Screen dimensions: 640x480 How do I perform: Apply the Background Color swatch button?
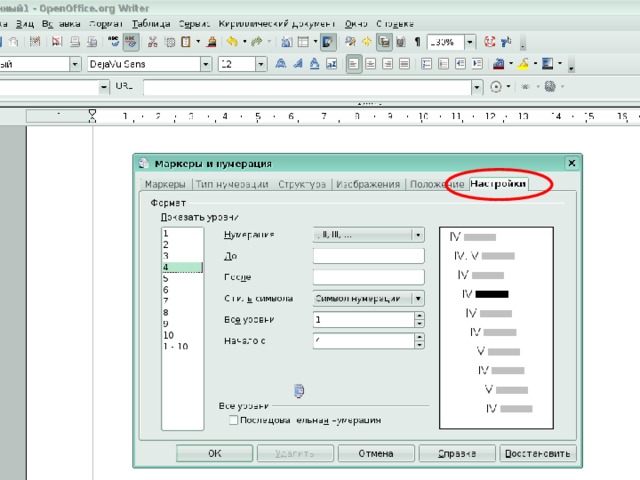[x=548, y=64]
